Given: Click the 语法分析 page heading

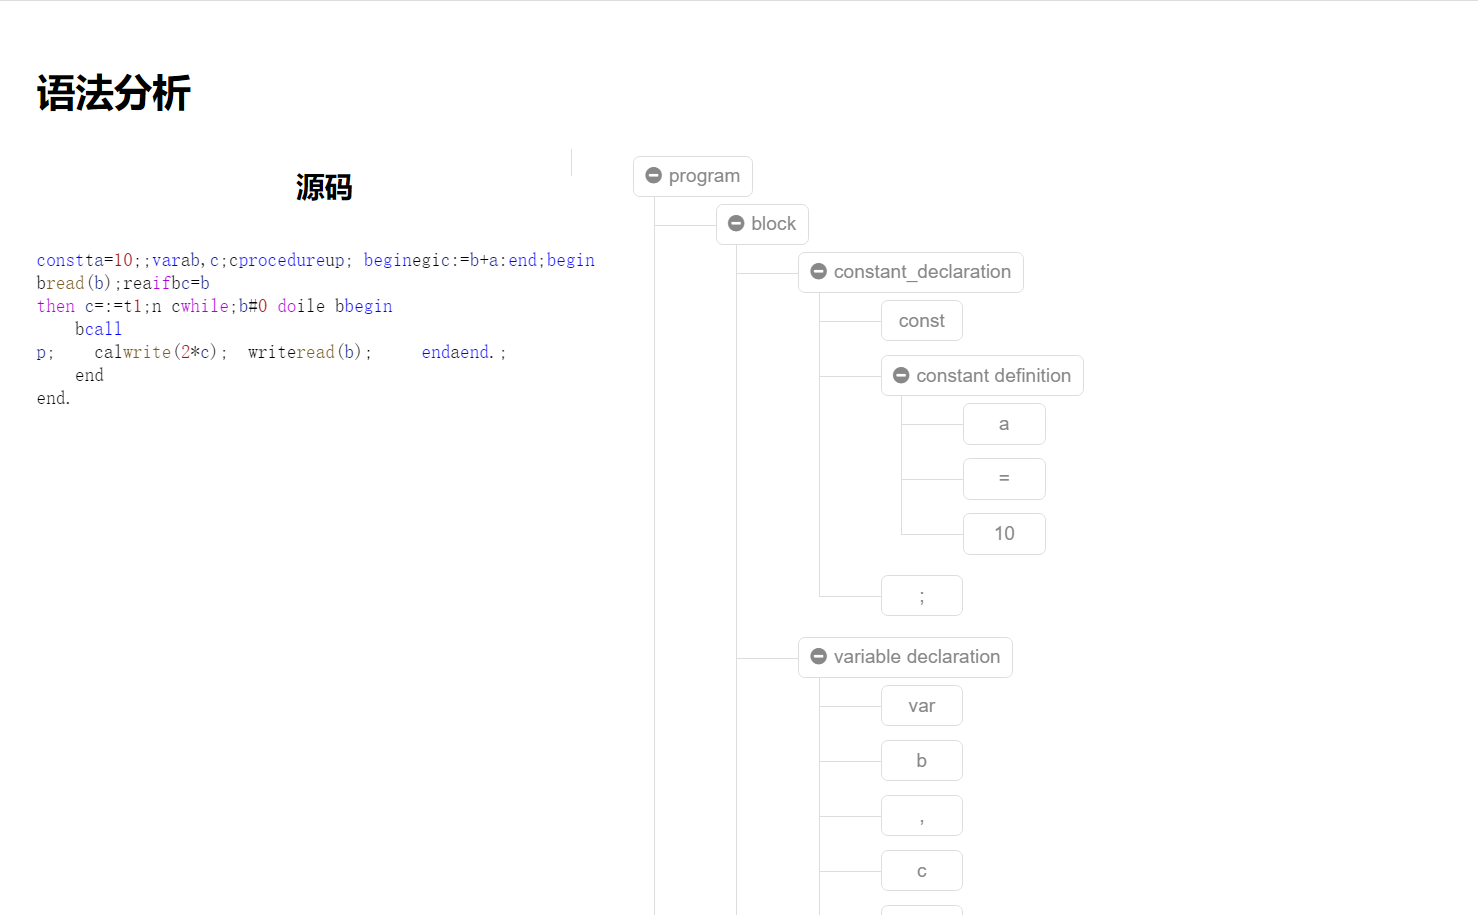Looking at the screenshot, I should [113, 93].
